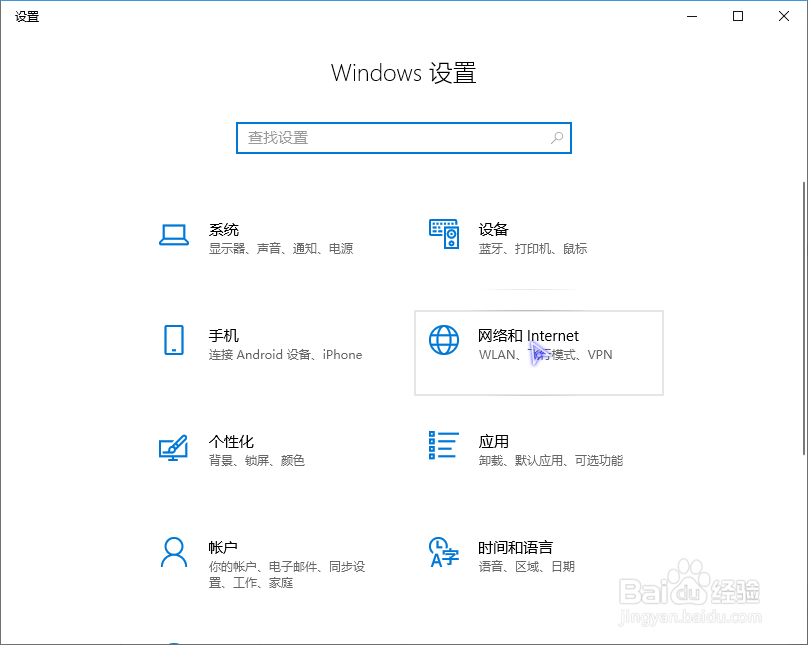Select the 手机 category title
The height and width of the screenshot is (645, 808).
[x=224, y=336]
